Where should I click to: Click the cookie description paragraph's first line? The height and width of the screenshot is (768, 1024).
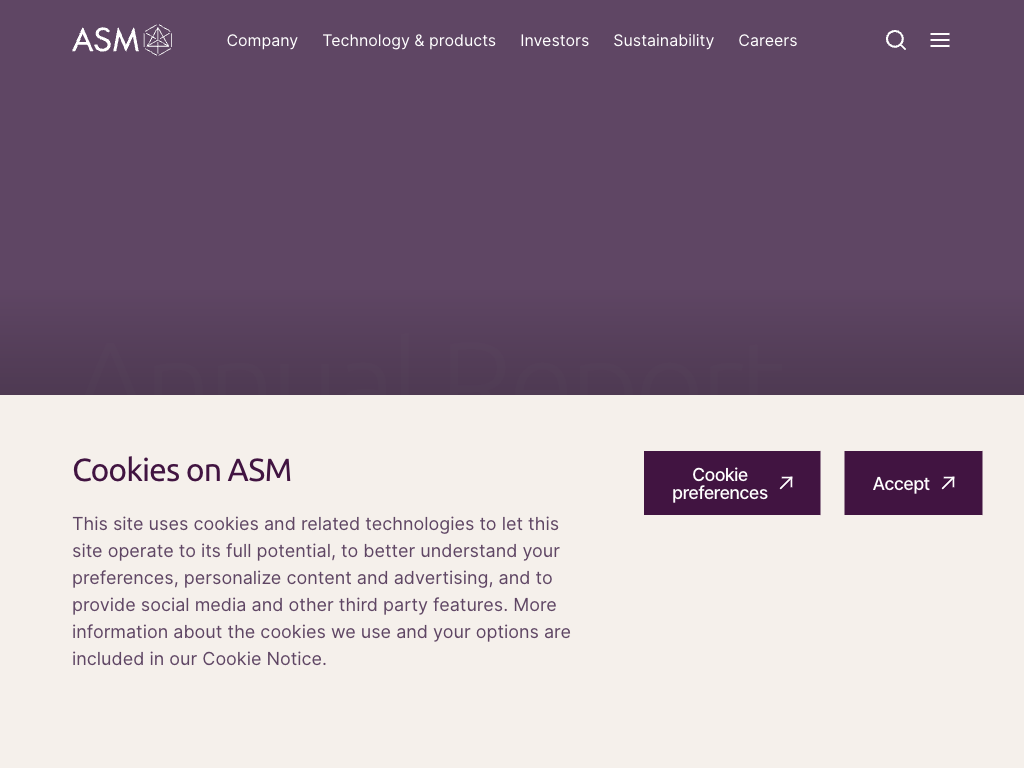pos(315,524)
